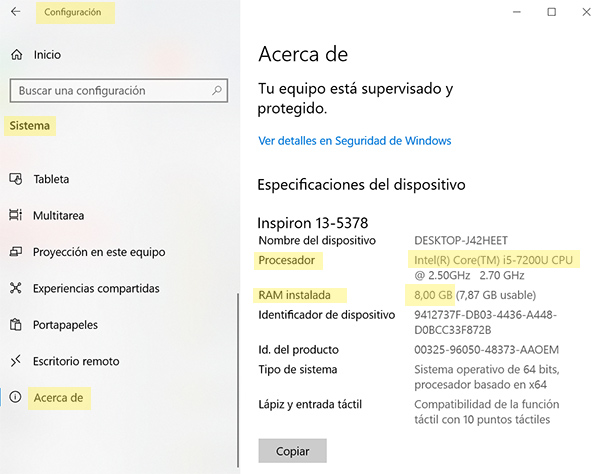Viewport: 600px width, 474px height.
Task: Click the search magnifier icon
Action: [217, 90]
